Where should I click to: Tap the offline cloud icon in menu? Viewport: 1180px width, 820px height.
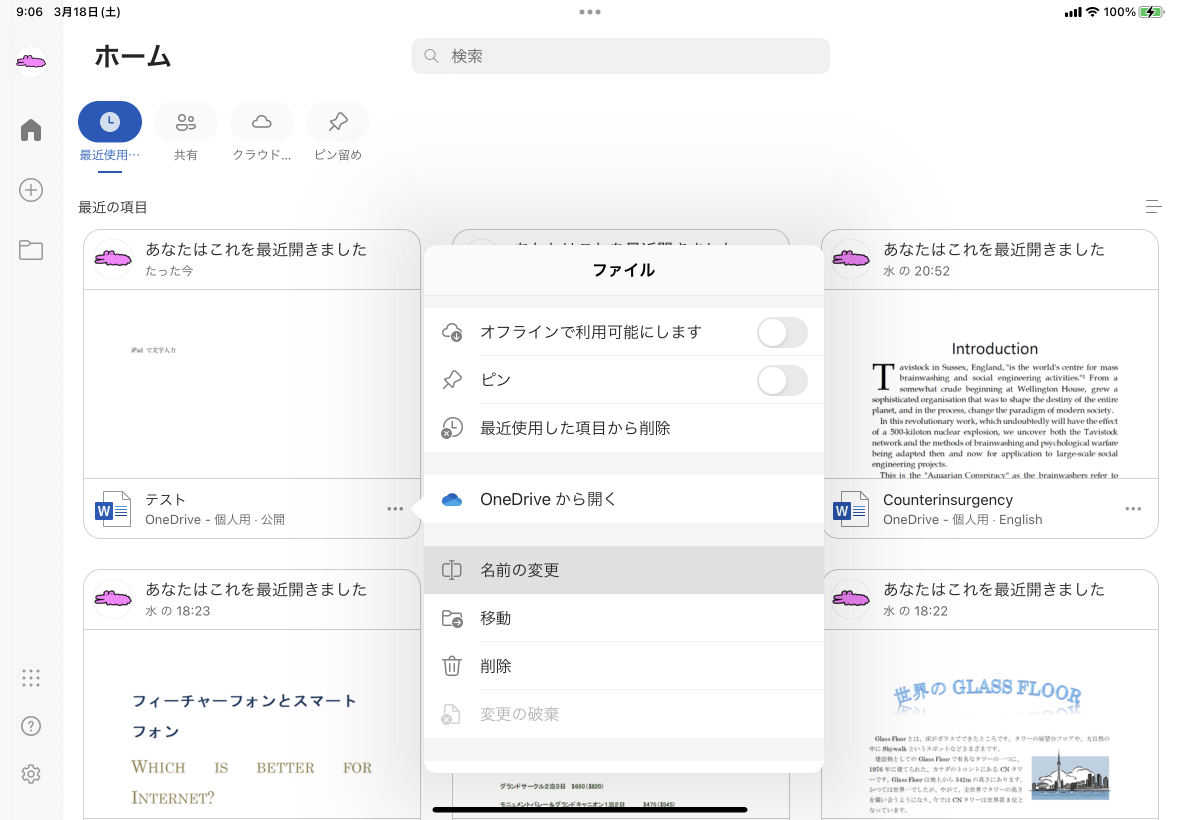(x=452, y=332)
